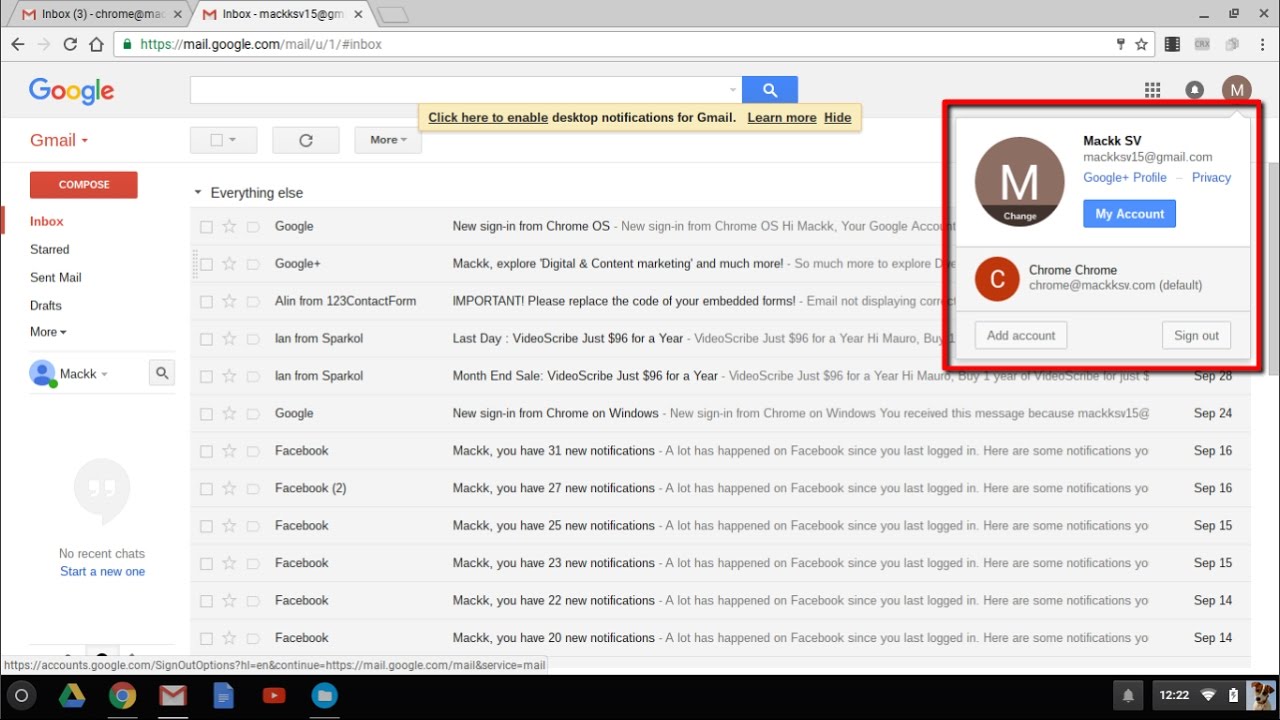Click the My Account button
The image size is (1280, 720).
coord(1130,214)
